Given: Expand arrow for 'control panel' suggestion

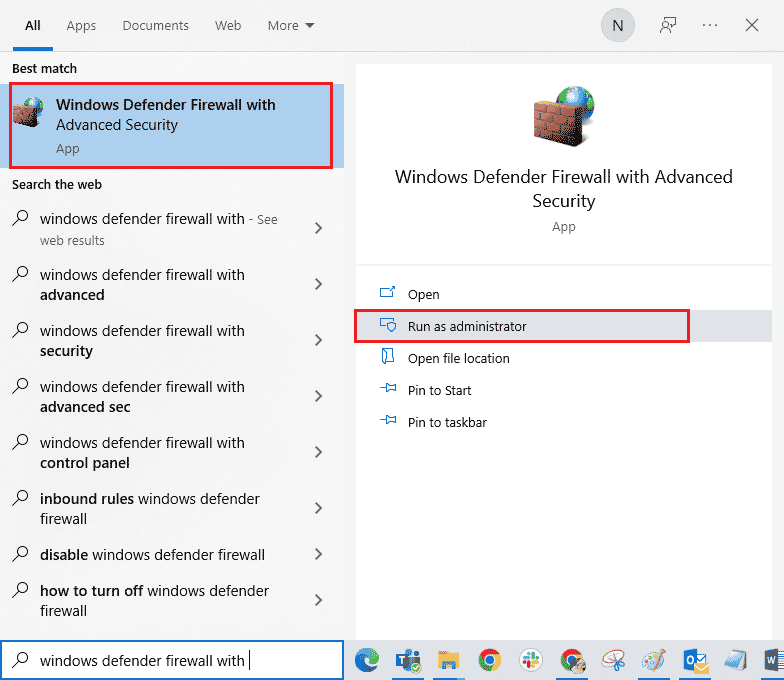Looking at the screenshot, I should (318, 452).
